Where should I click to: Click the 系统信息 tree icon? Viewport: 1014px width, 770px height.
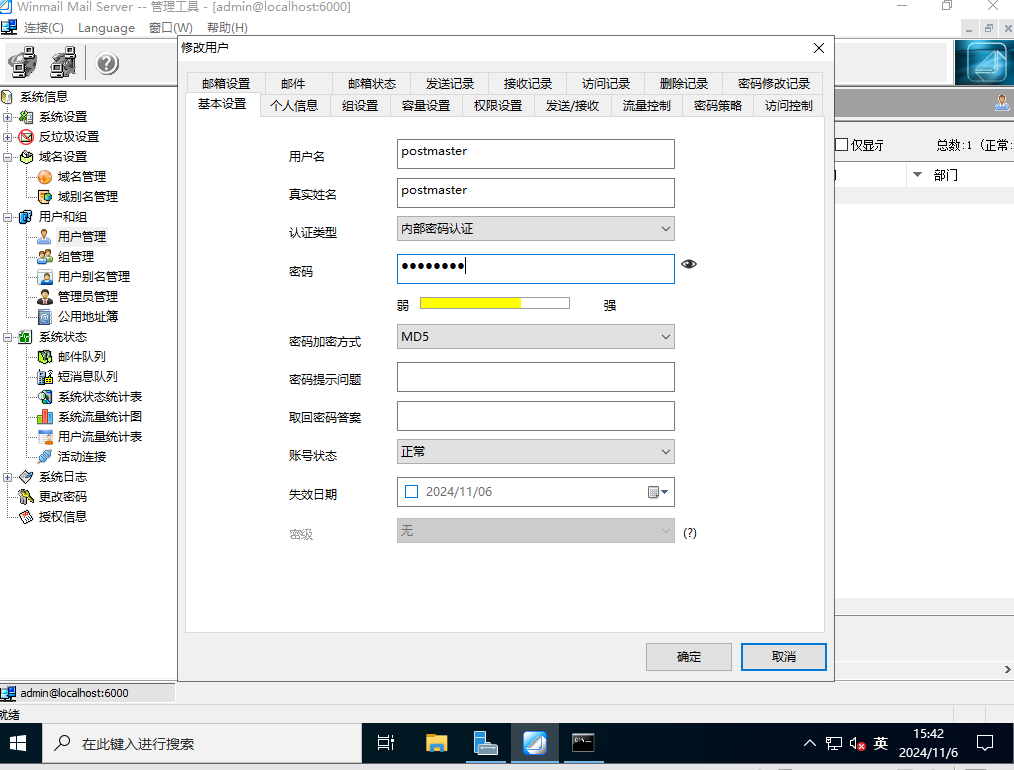(x=7, y=97)
